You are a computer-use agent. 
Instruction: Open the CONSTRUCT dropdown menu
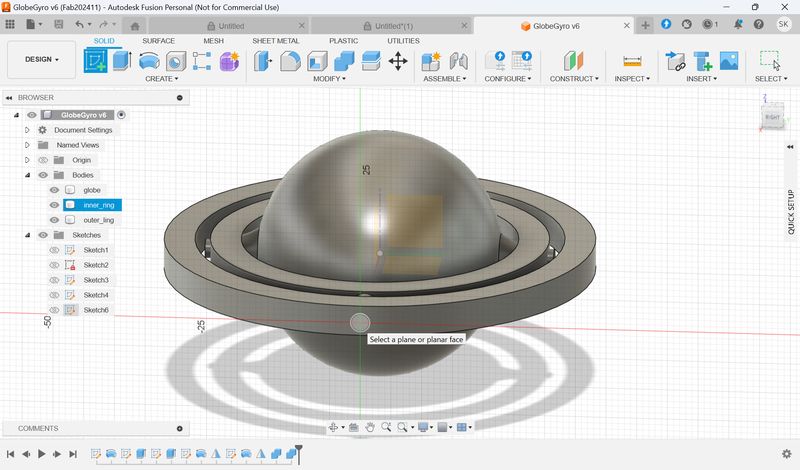pyautogui.click(x=574, y=79)
